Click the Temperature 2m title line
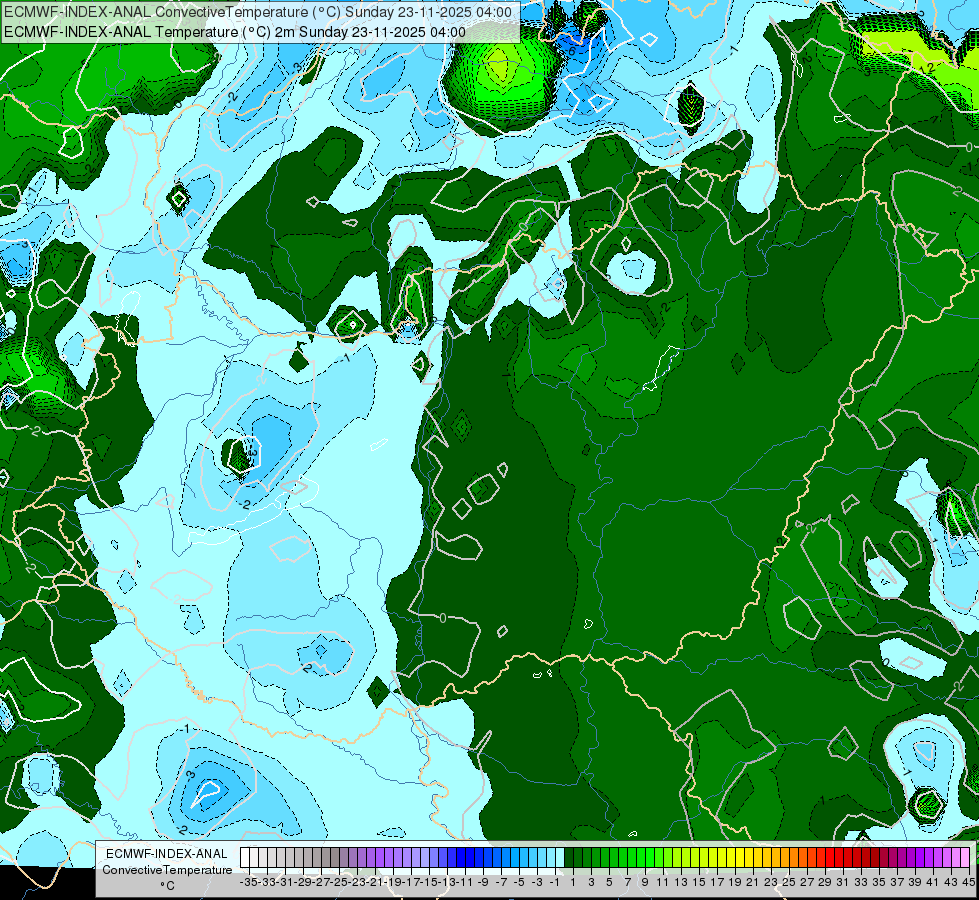979x900 pixels. click(235, 32)
